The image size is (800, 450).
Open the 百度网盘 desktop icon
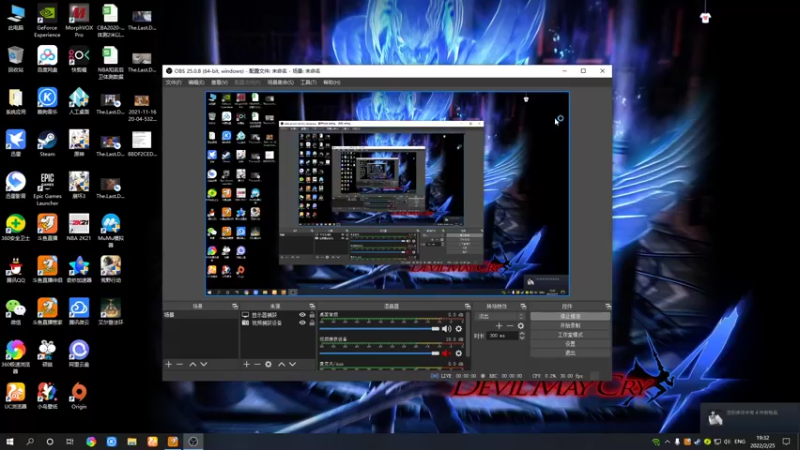click(47, 59)
